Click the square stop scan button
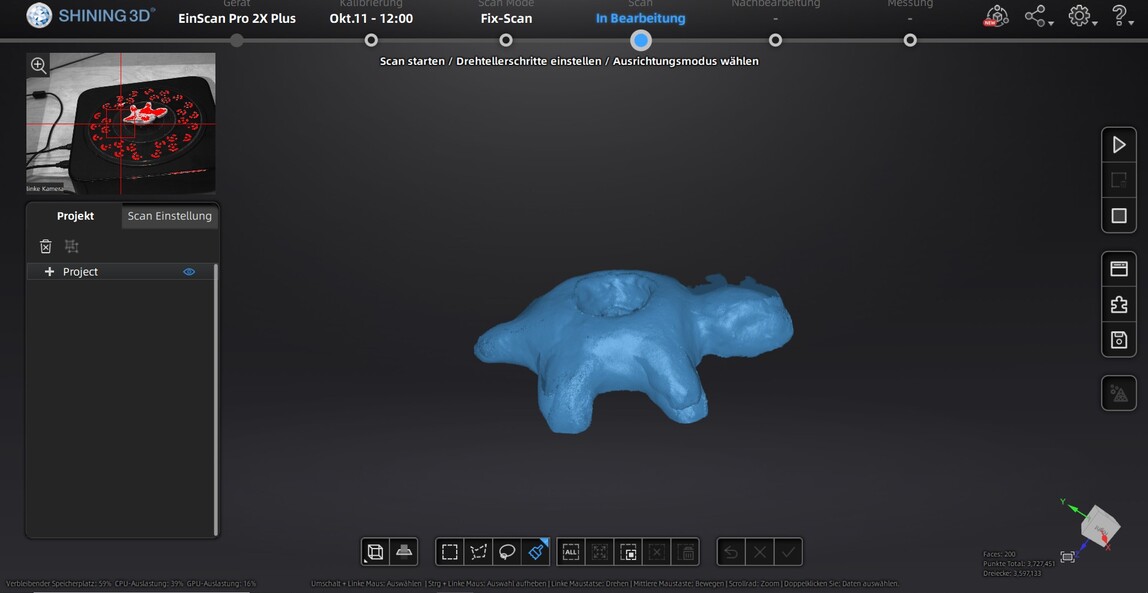Viewport: 1148px width, 593px height. 1119,216
